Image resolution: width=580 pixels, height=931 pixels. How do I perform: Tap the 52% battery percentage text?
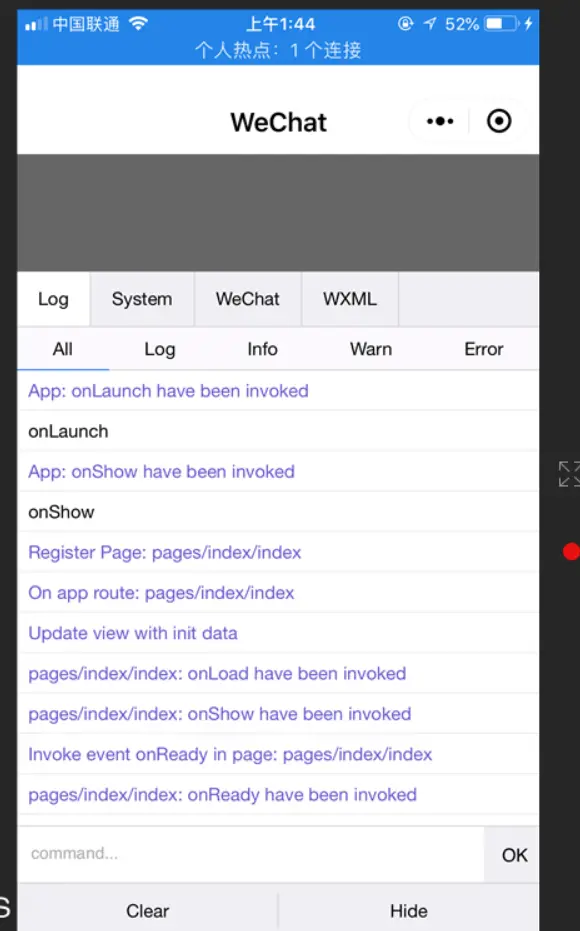pos(462,24)
